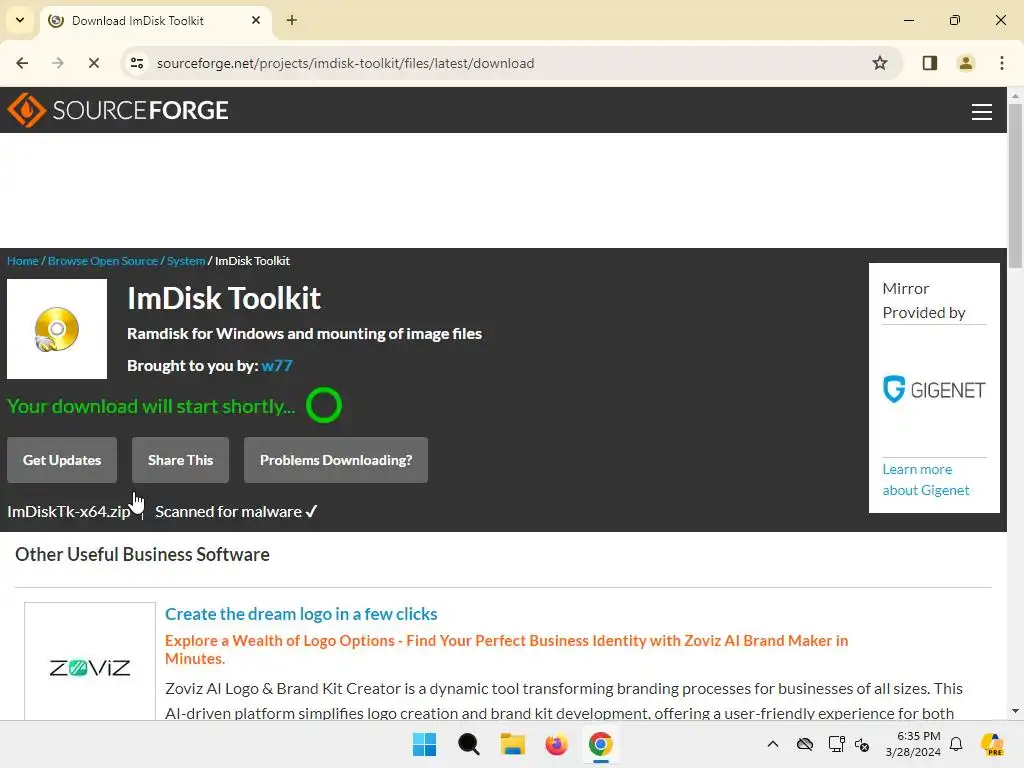The height and width of the screenshot is (768, 1024).
Task: Click the ImDisk Toolkit heading
Action: 224,298
